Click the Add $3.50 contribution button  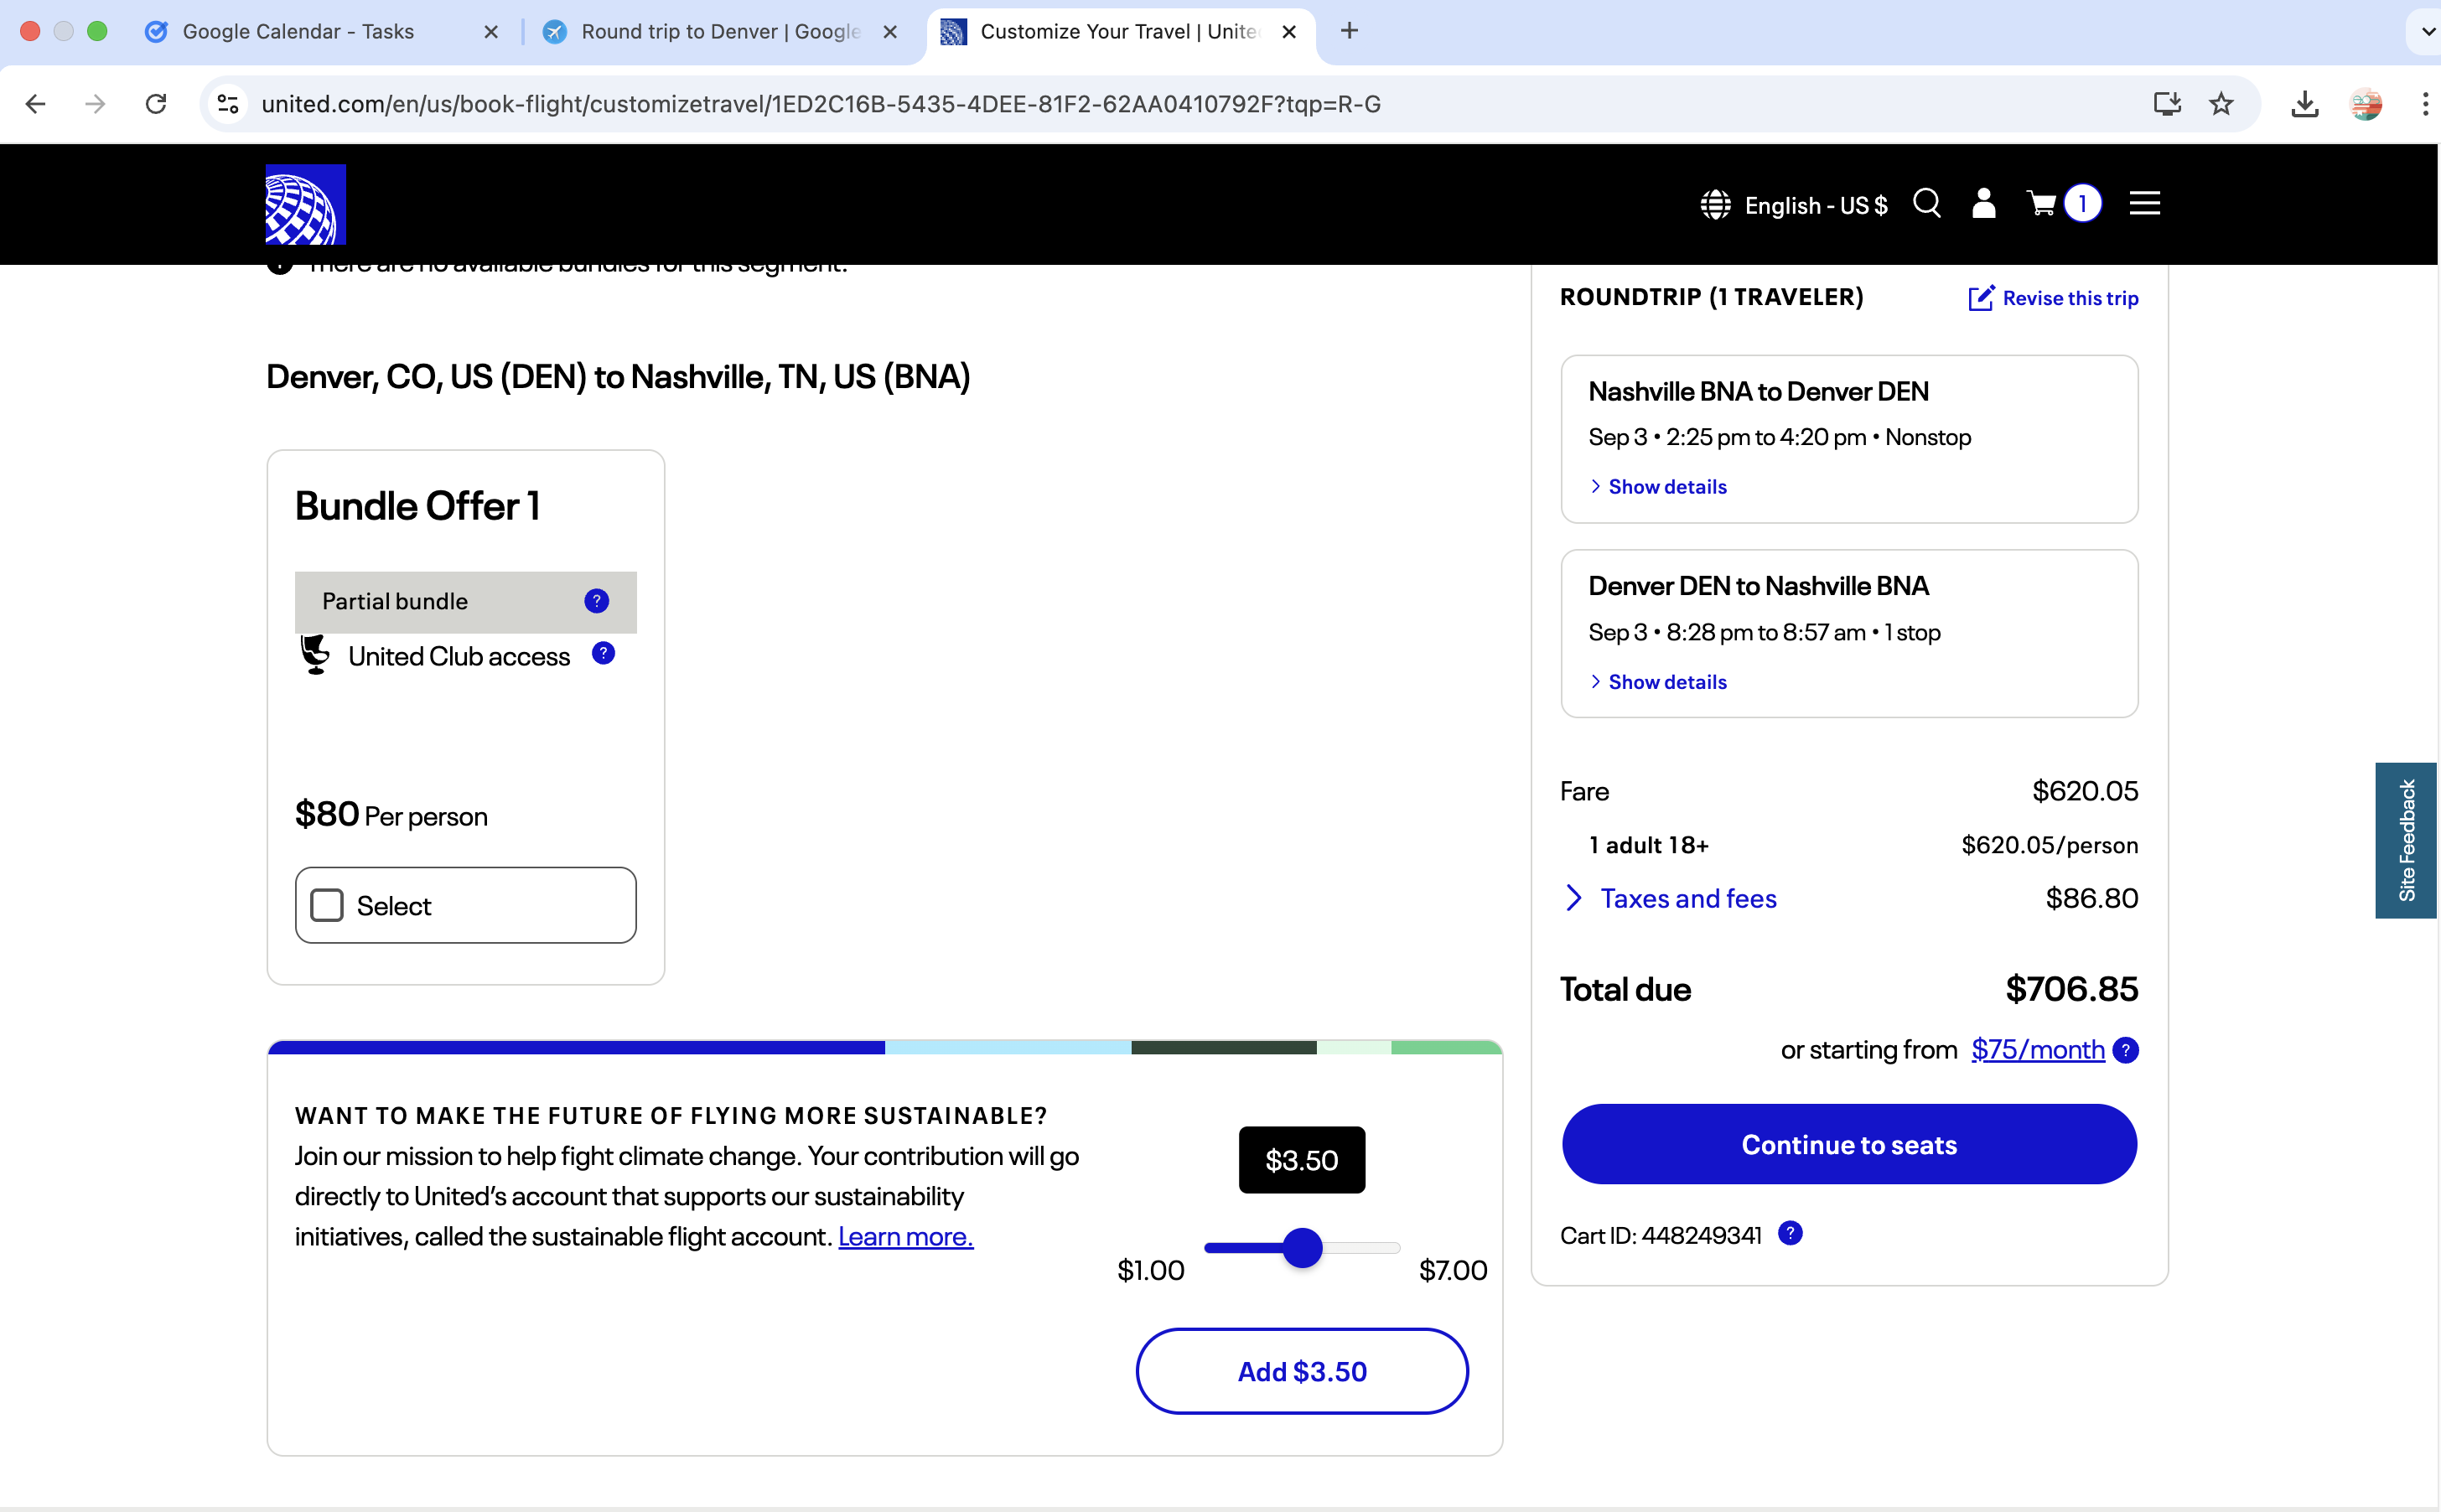click(x=1301, y=1371)
